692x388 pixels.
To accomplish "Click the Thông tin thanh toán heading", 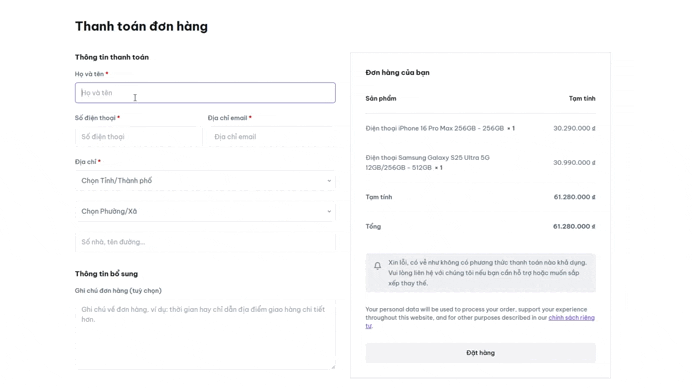I will click(x=112, y=57).
